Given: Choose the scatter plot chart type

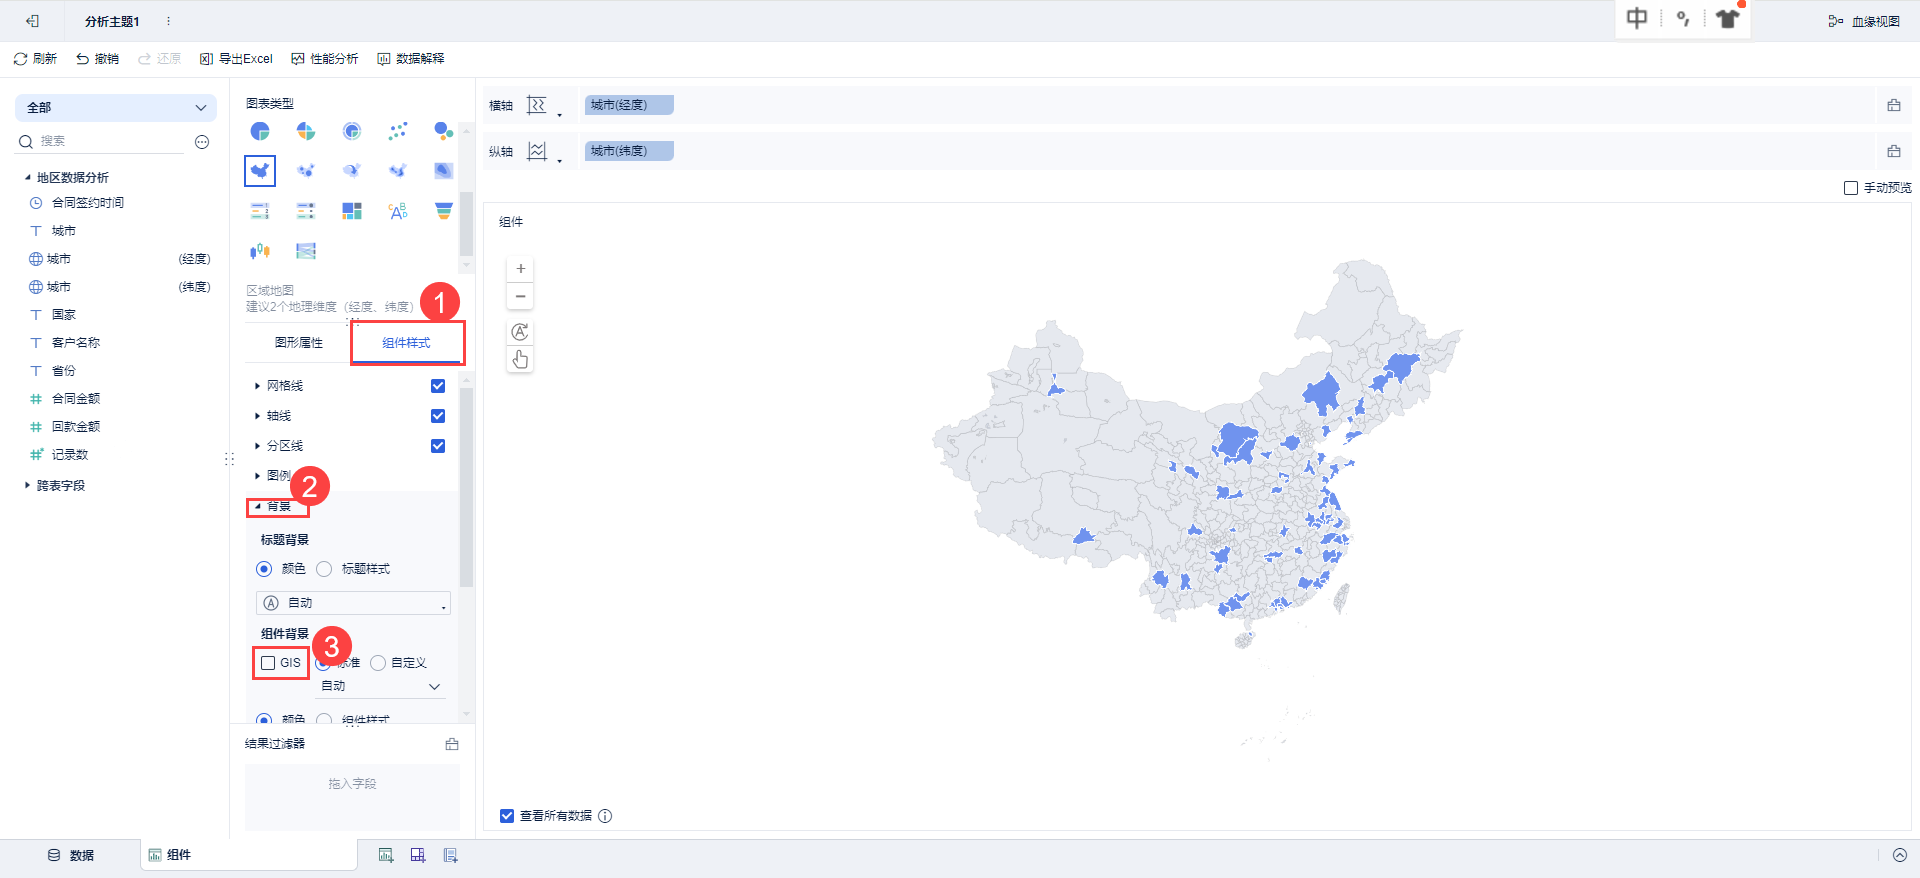Looking at the screenshot, I should [398, 131].
